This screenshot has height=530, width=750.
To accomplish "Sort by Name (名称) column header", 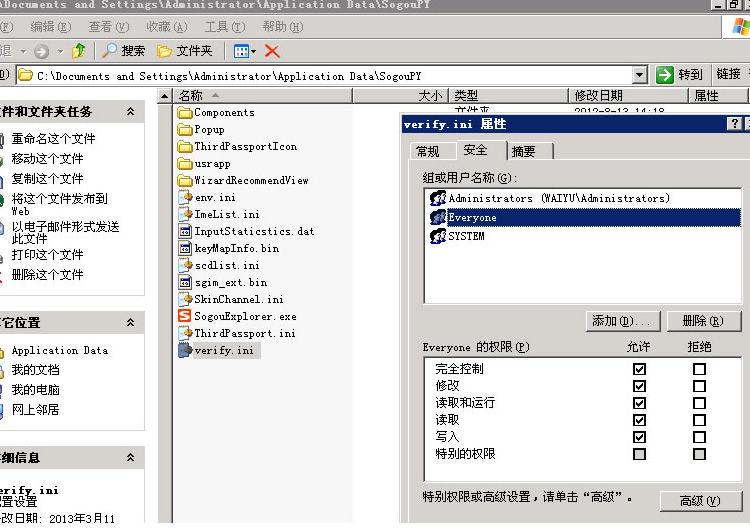I will (x=263, y=96).
